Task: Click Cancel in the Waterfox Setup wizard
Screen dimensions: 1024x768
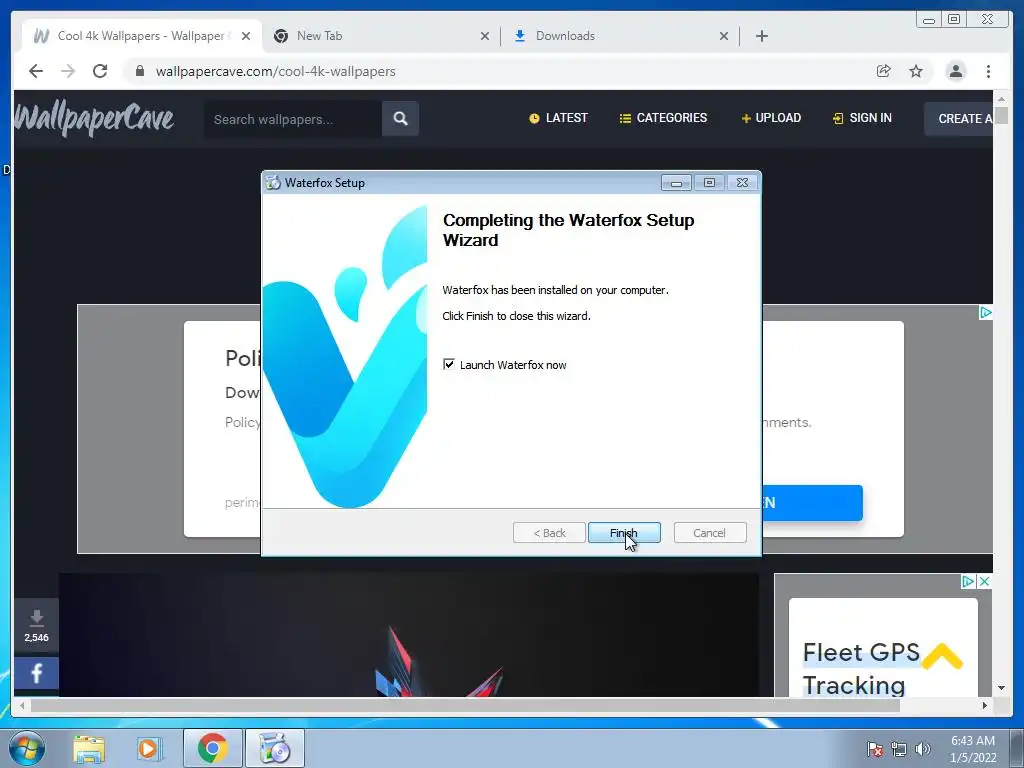Action: coord(709,533)
